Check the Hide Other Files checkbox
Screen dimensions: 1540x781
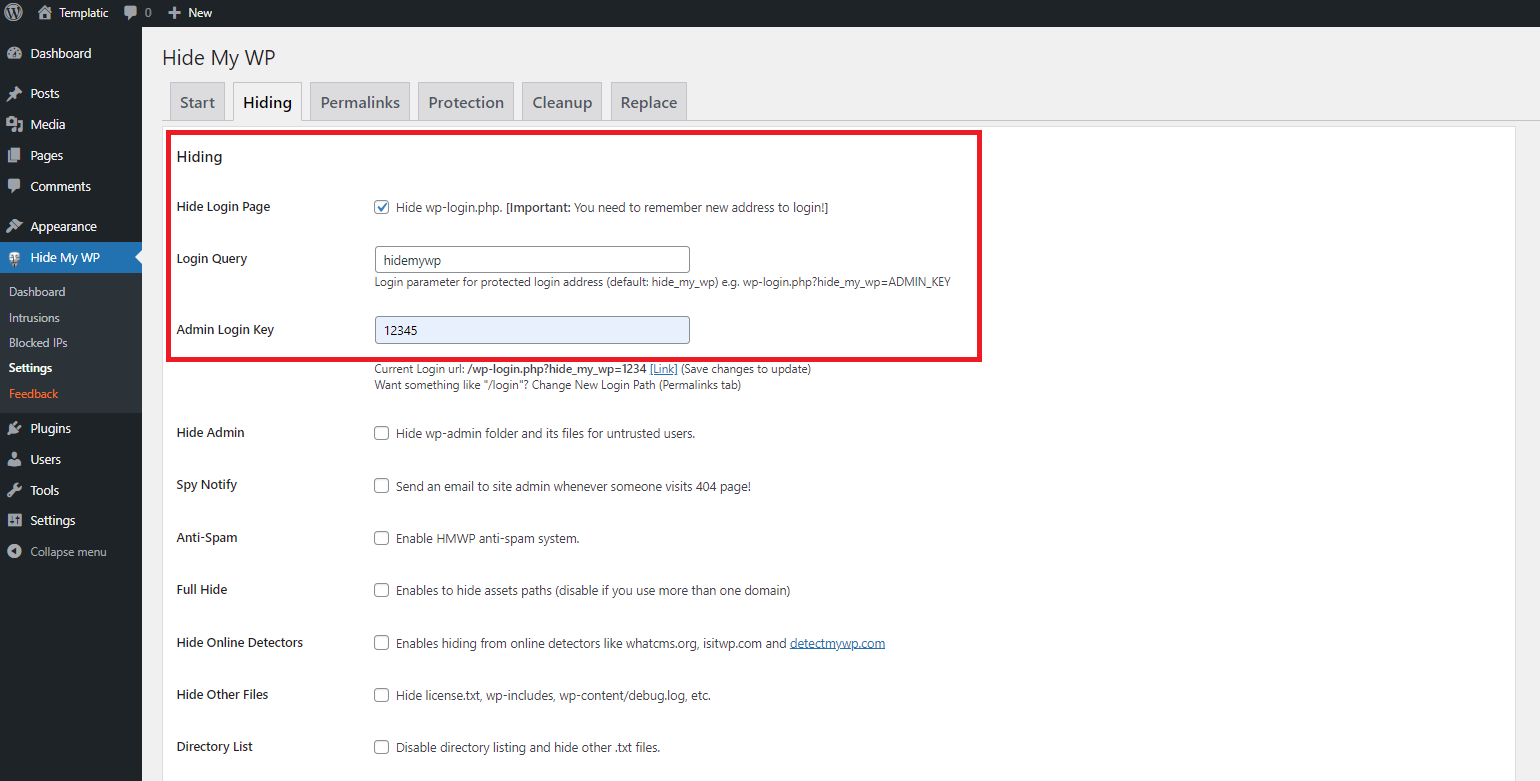click(x=382, y=695)
